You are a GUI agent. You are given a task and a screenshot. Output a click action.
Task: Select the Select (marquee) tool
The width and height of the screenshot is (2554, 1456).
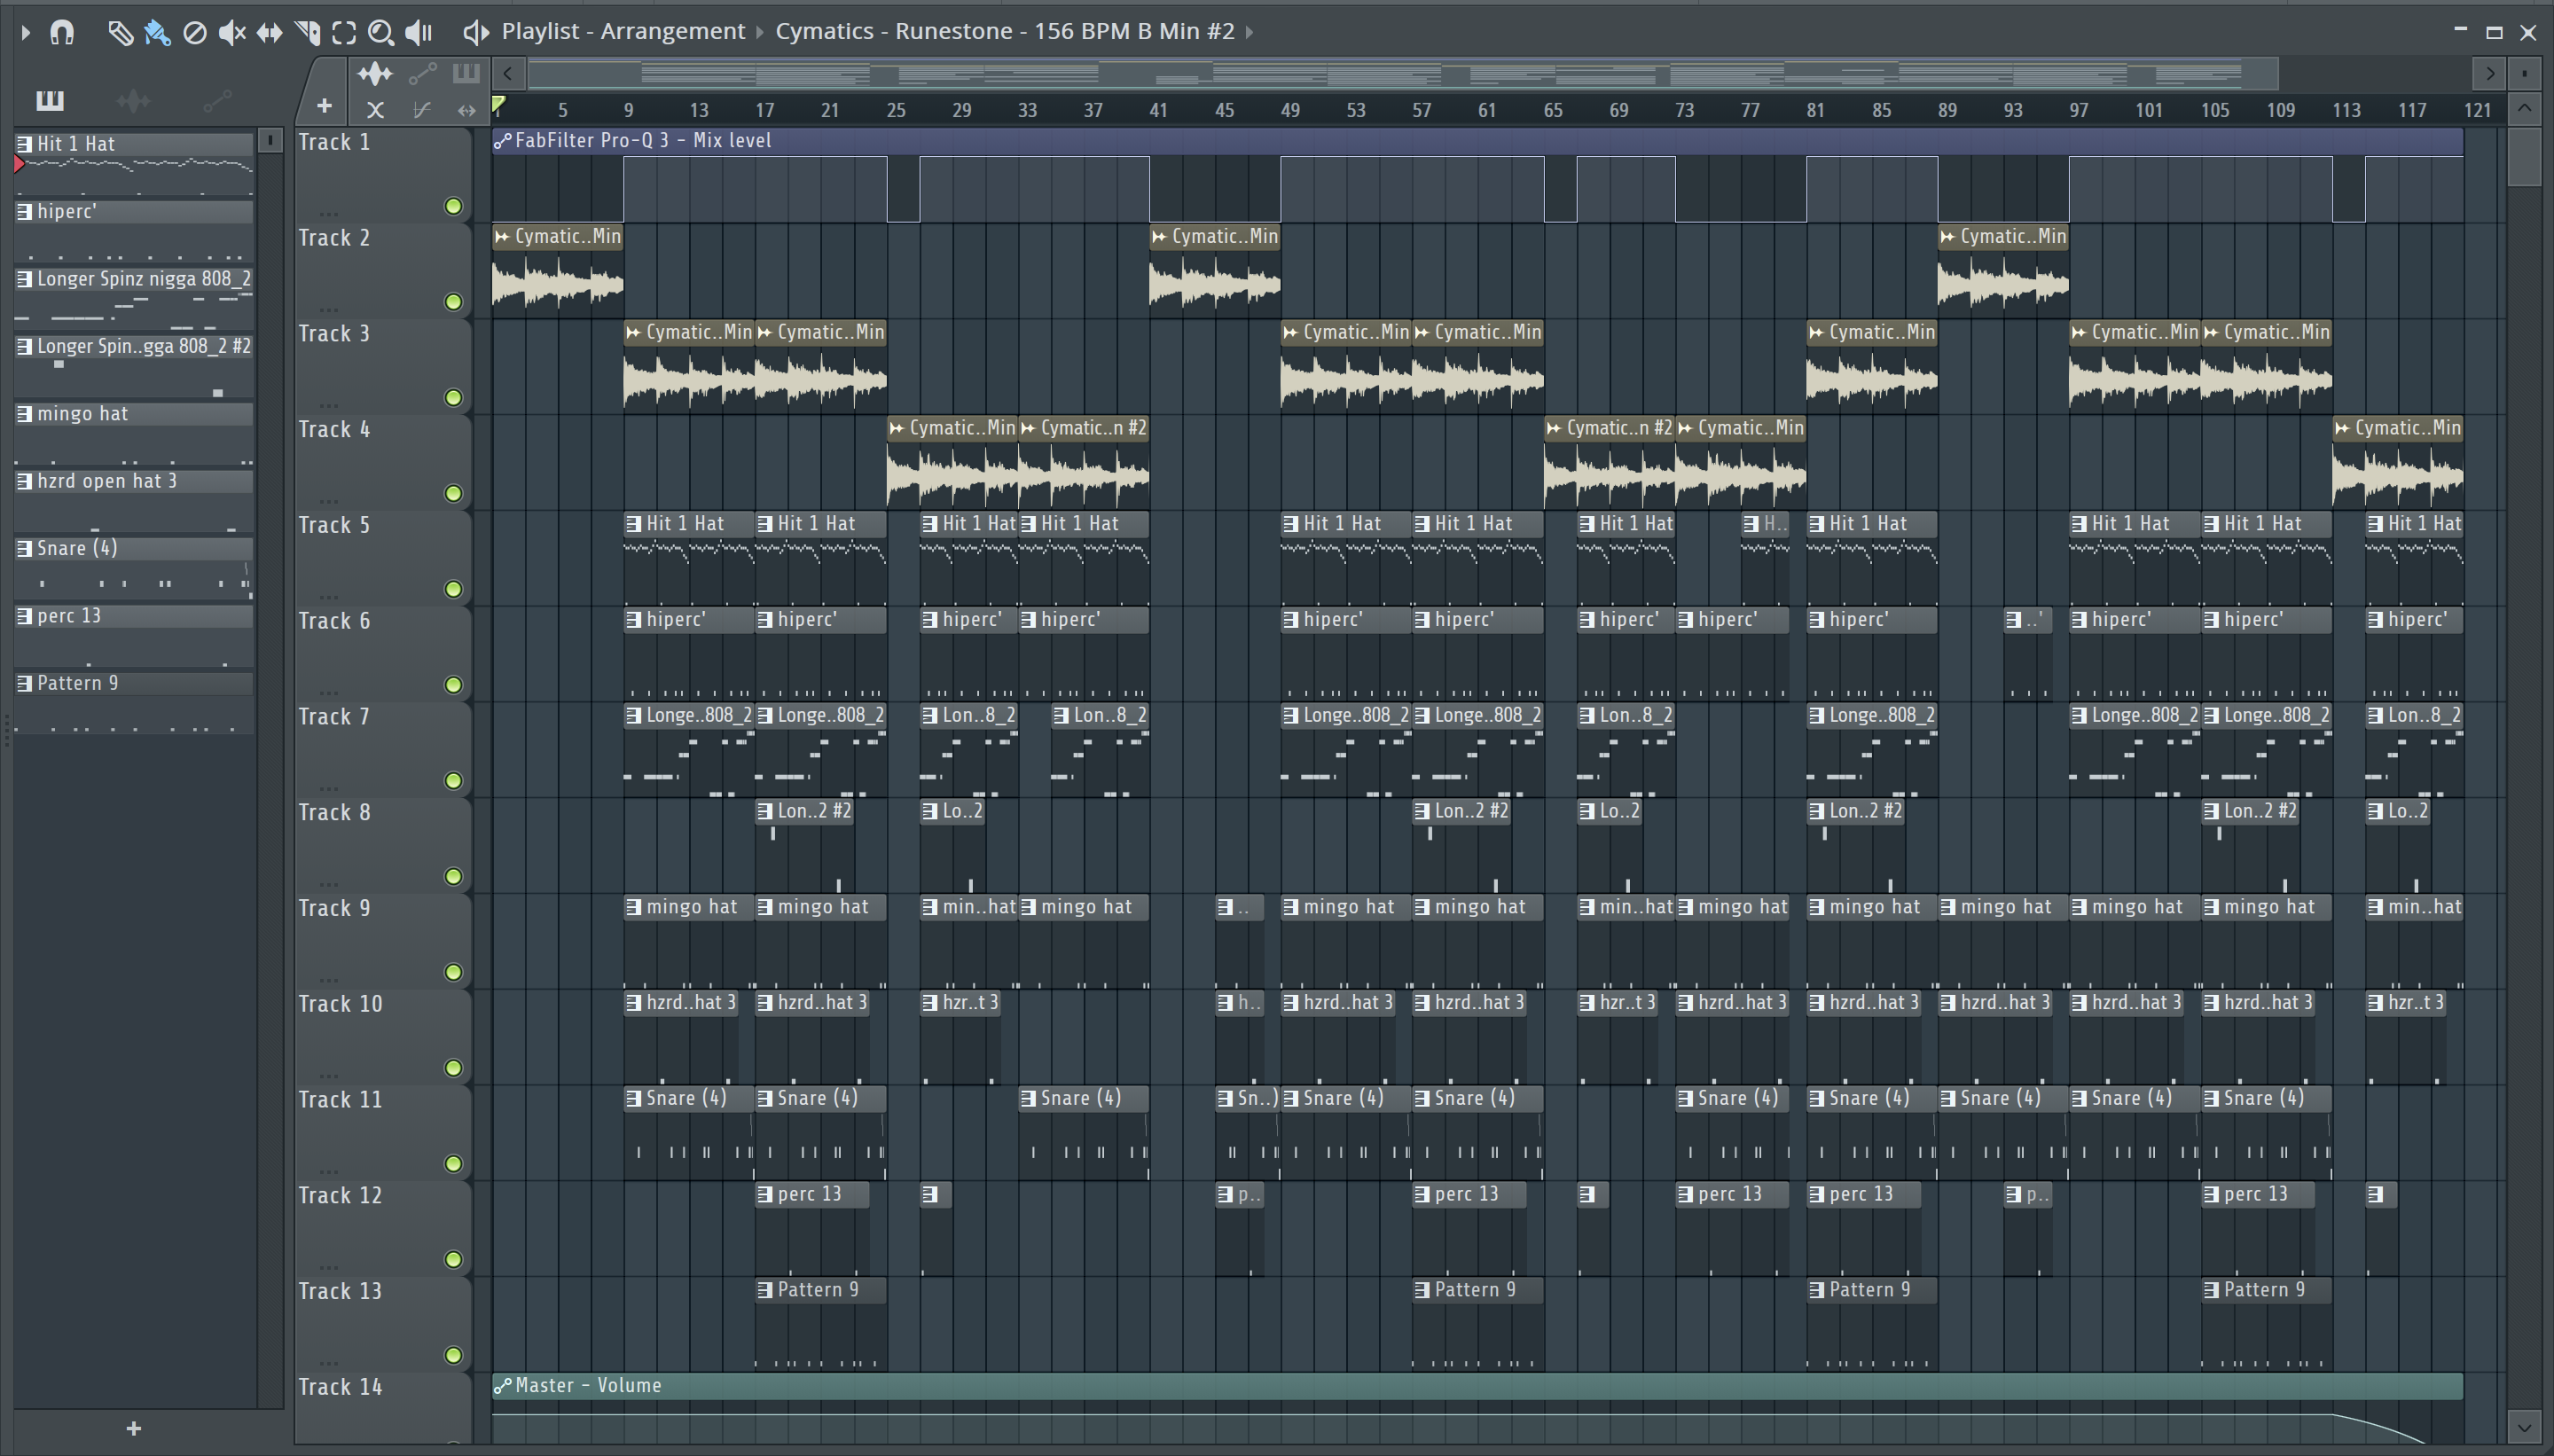[344, 33]
